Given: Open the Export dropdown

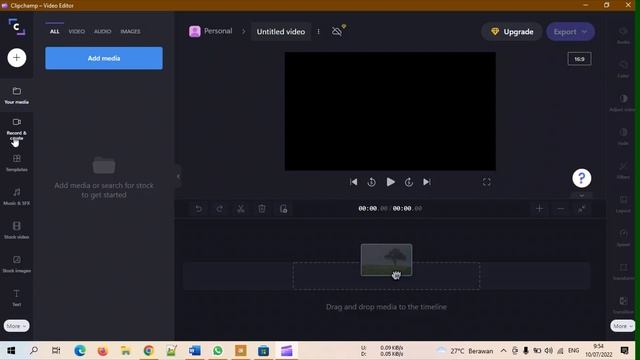Looking at the screenshot, I should click(x=571, y=31).
